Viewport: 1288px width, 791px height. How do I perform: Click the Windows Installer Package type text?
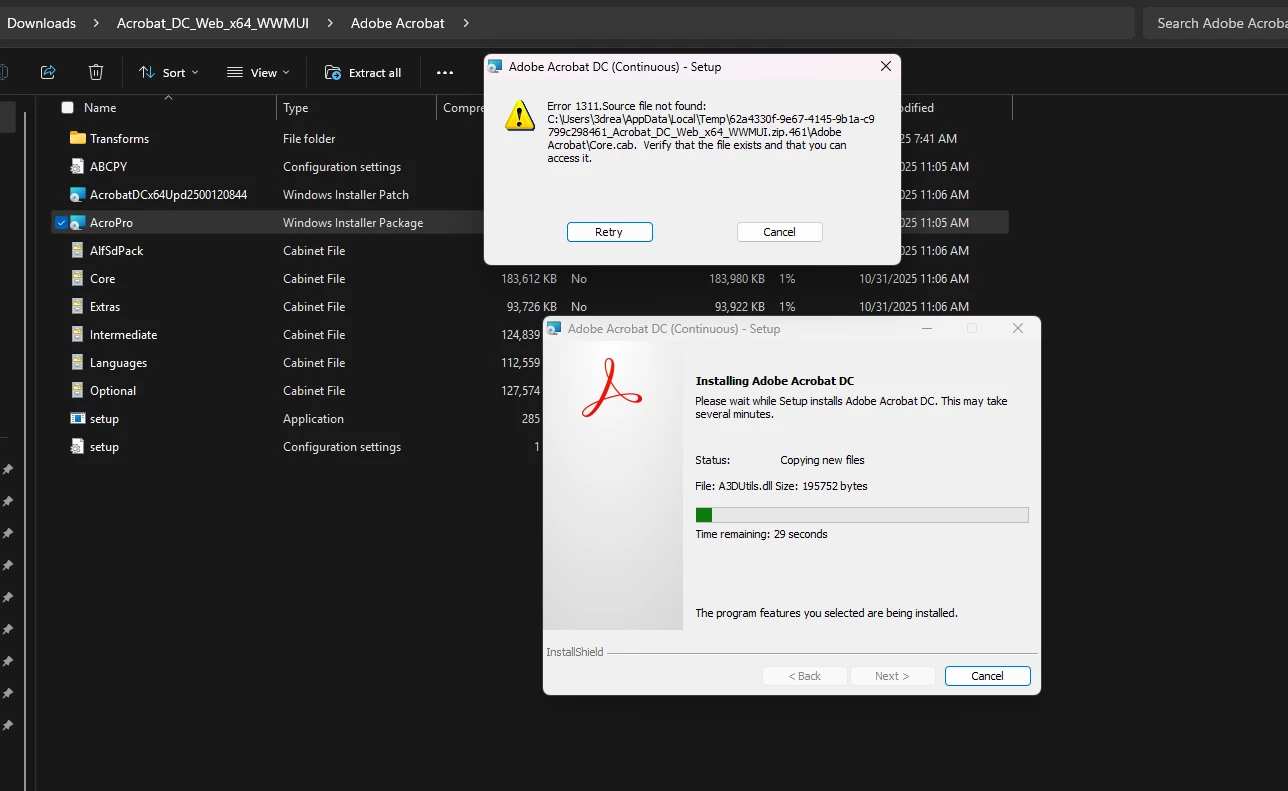(x=353, y=223)
